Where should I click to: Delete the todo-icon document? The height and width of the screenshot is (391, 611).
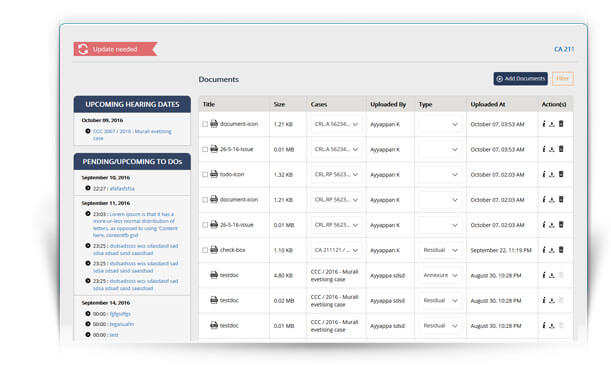pos(561,174)
